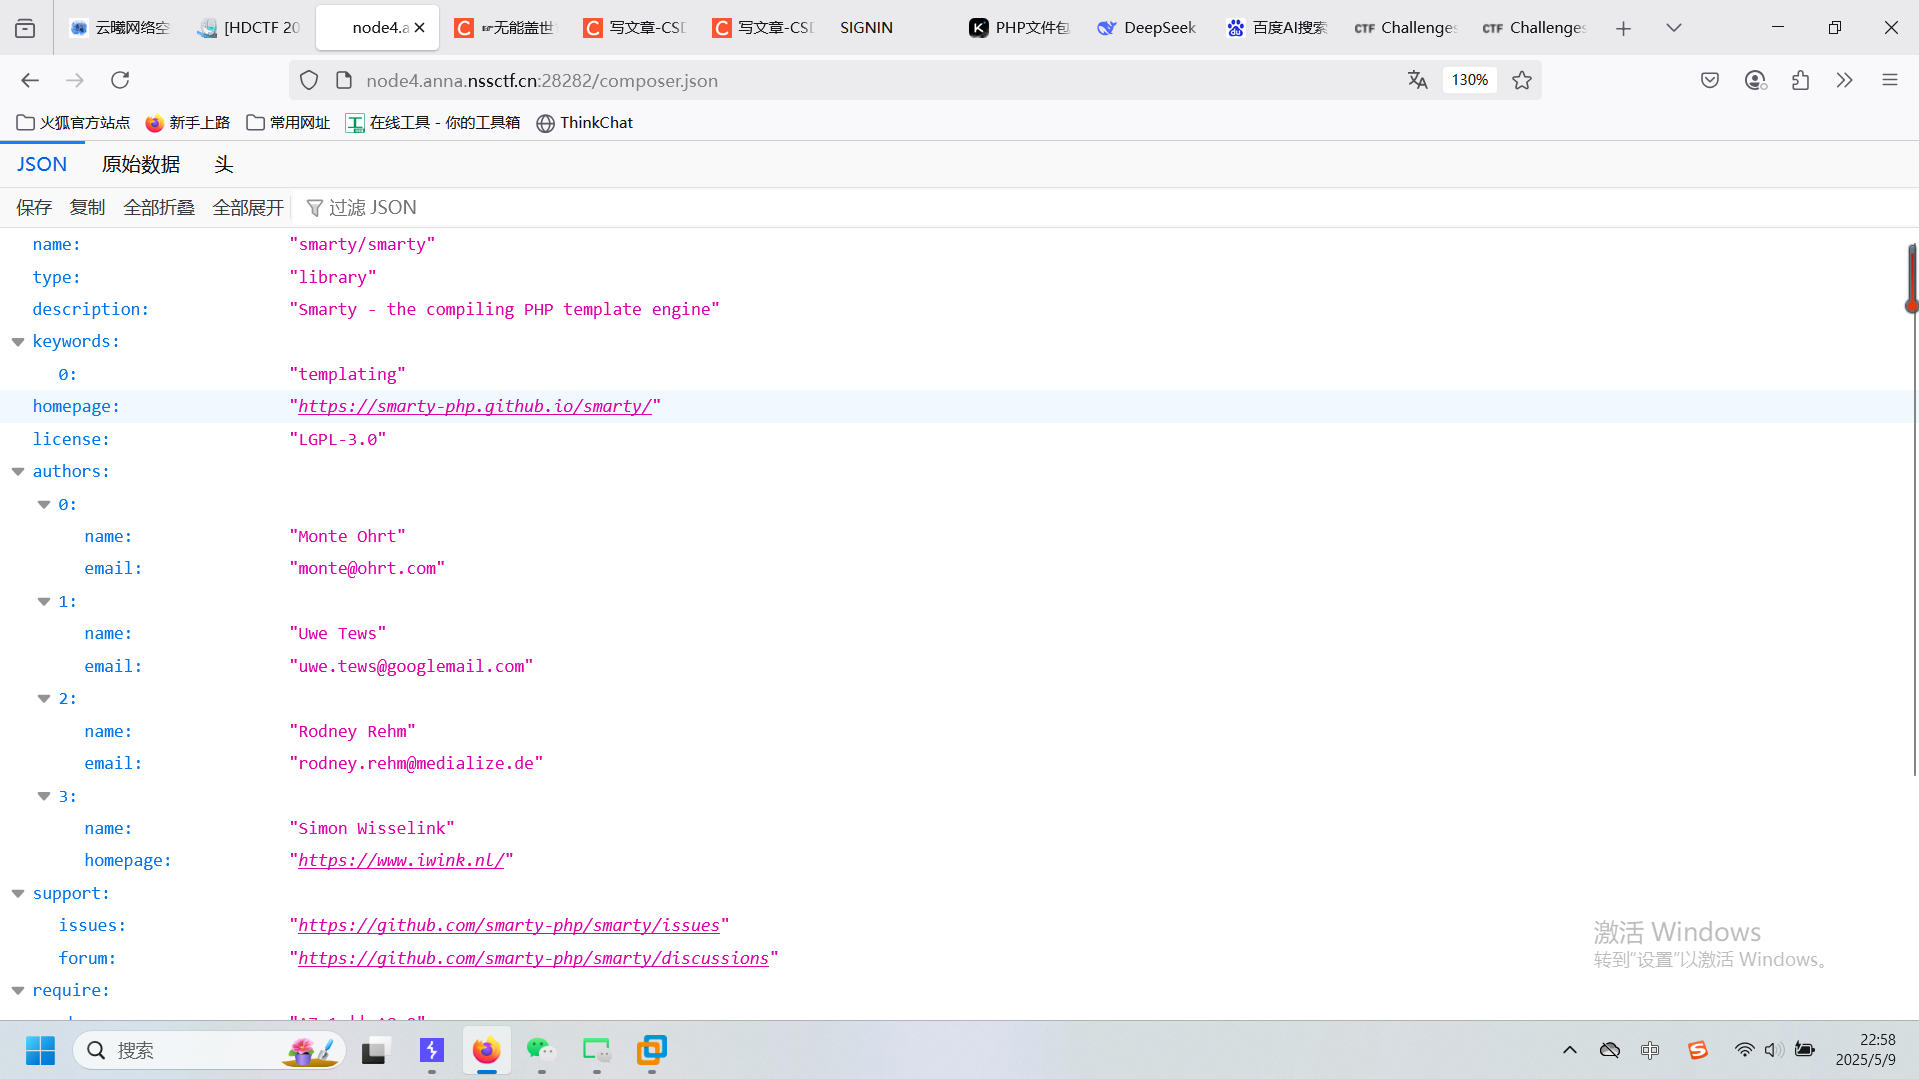Screen dimensions: 1919x1079
Task: Click the vertical scrollbar thumb
Action: (1912, 278)
